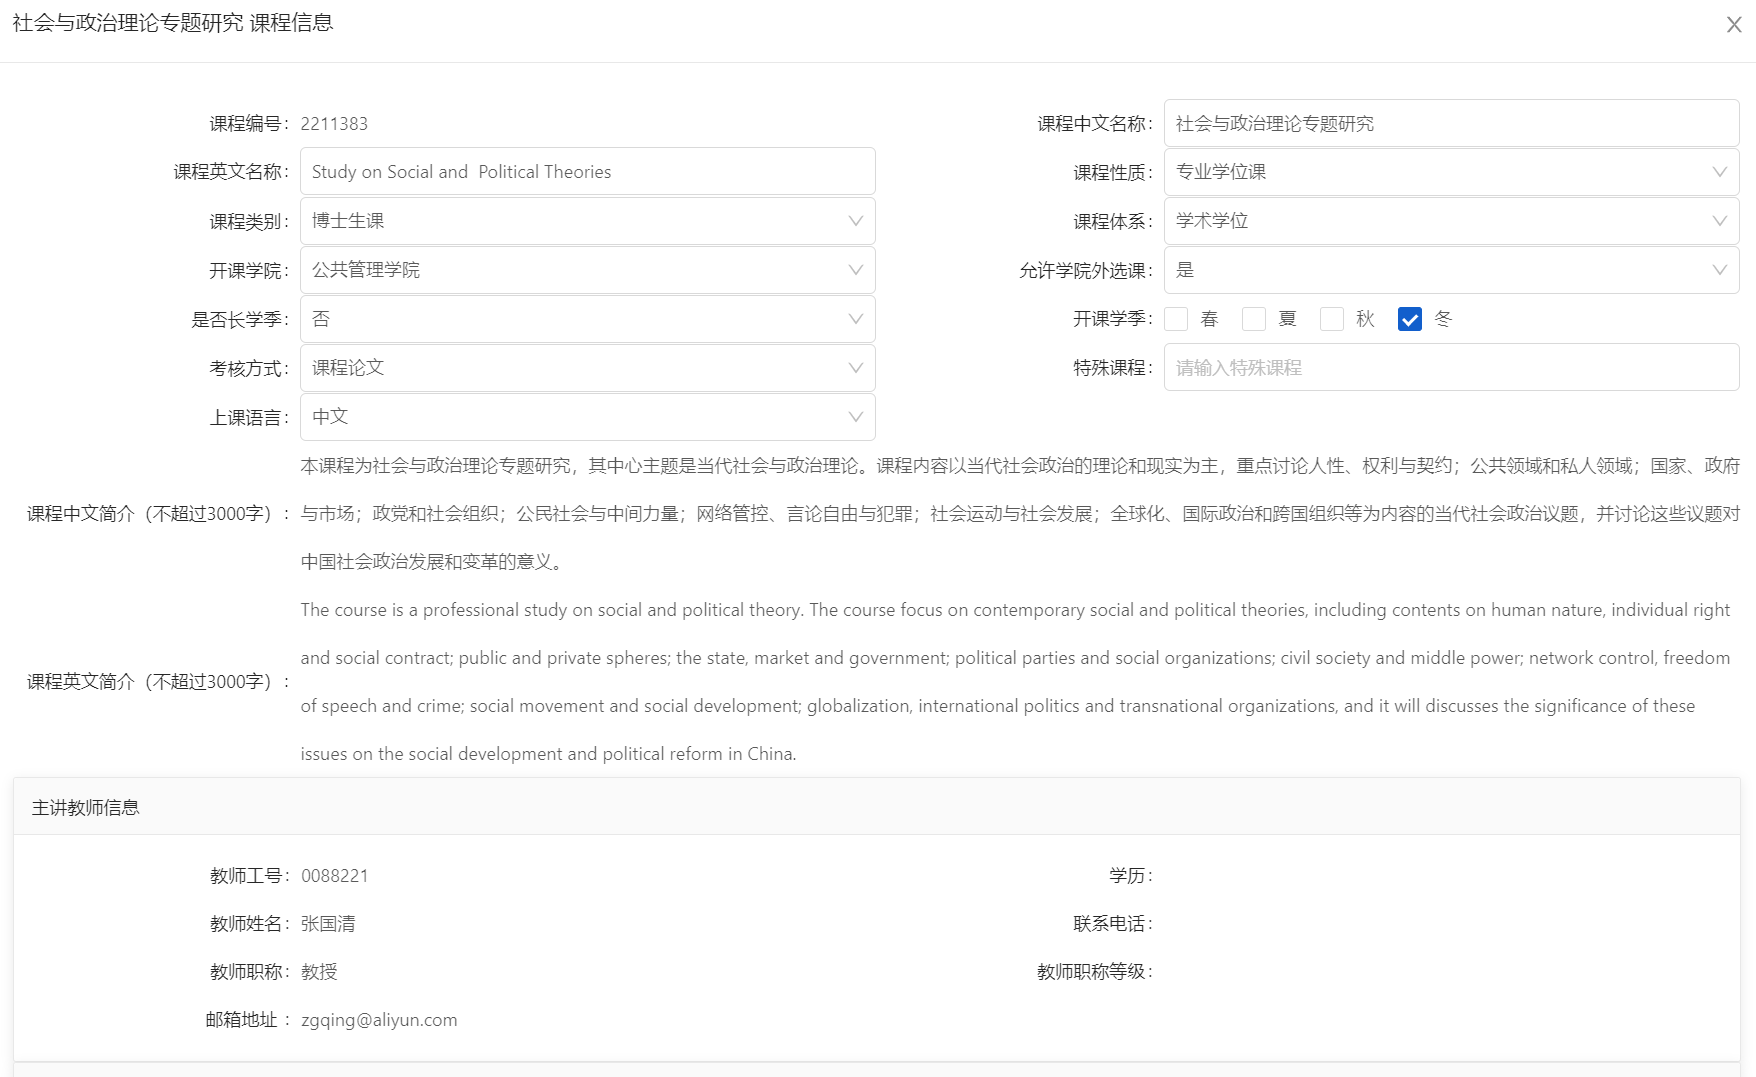Click the 主讲教师信息 section header
The image size is (1756, 1077).
pos(86,808)
